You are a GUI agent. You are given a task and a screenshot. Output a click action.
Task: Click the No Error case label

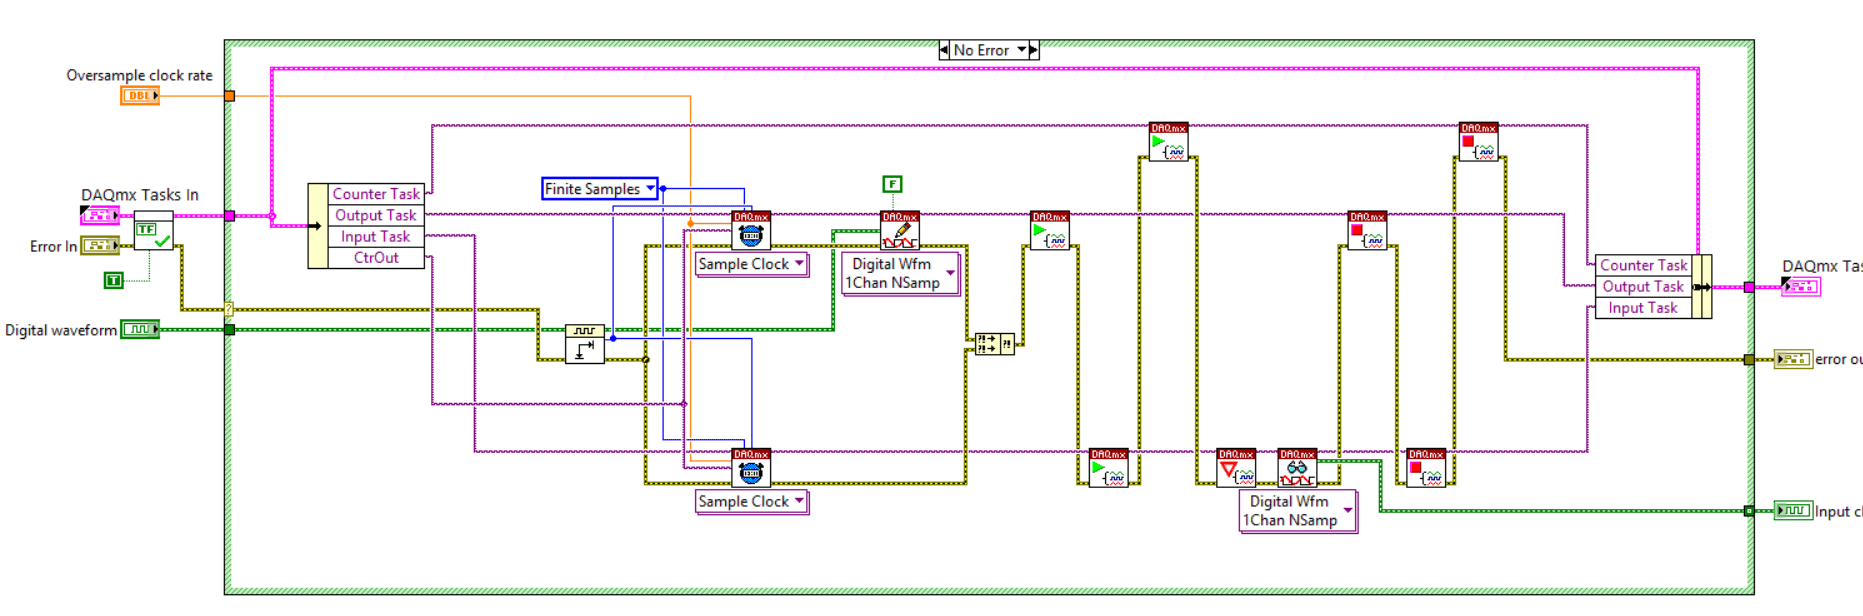click(x=981, y=50)
